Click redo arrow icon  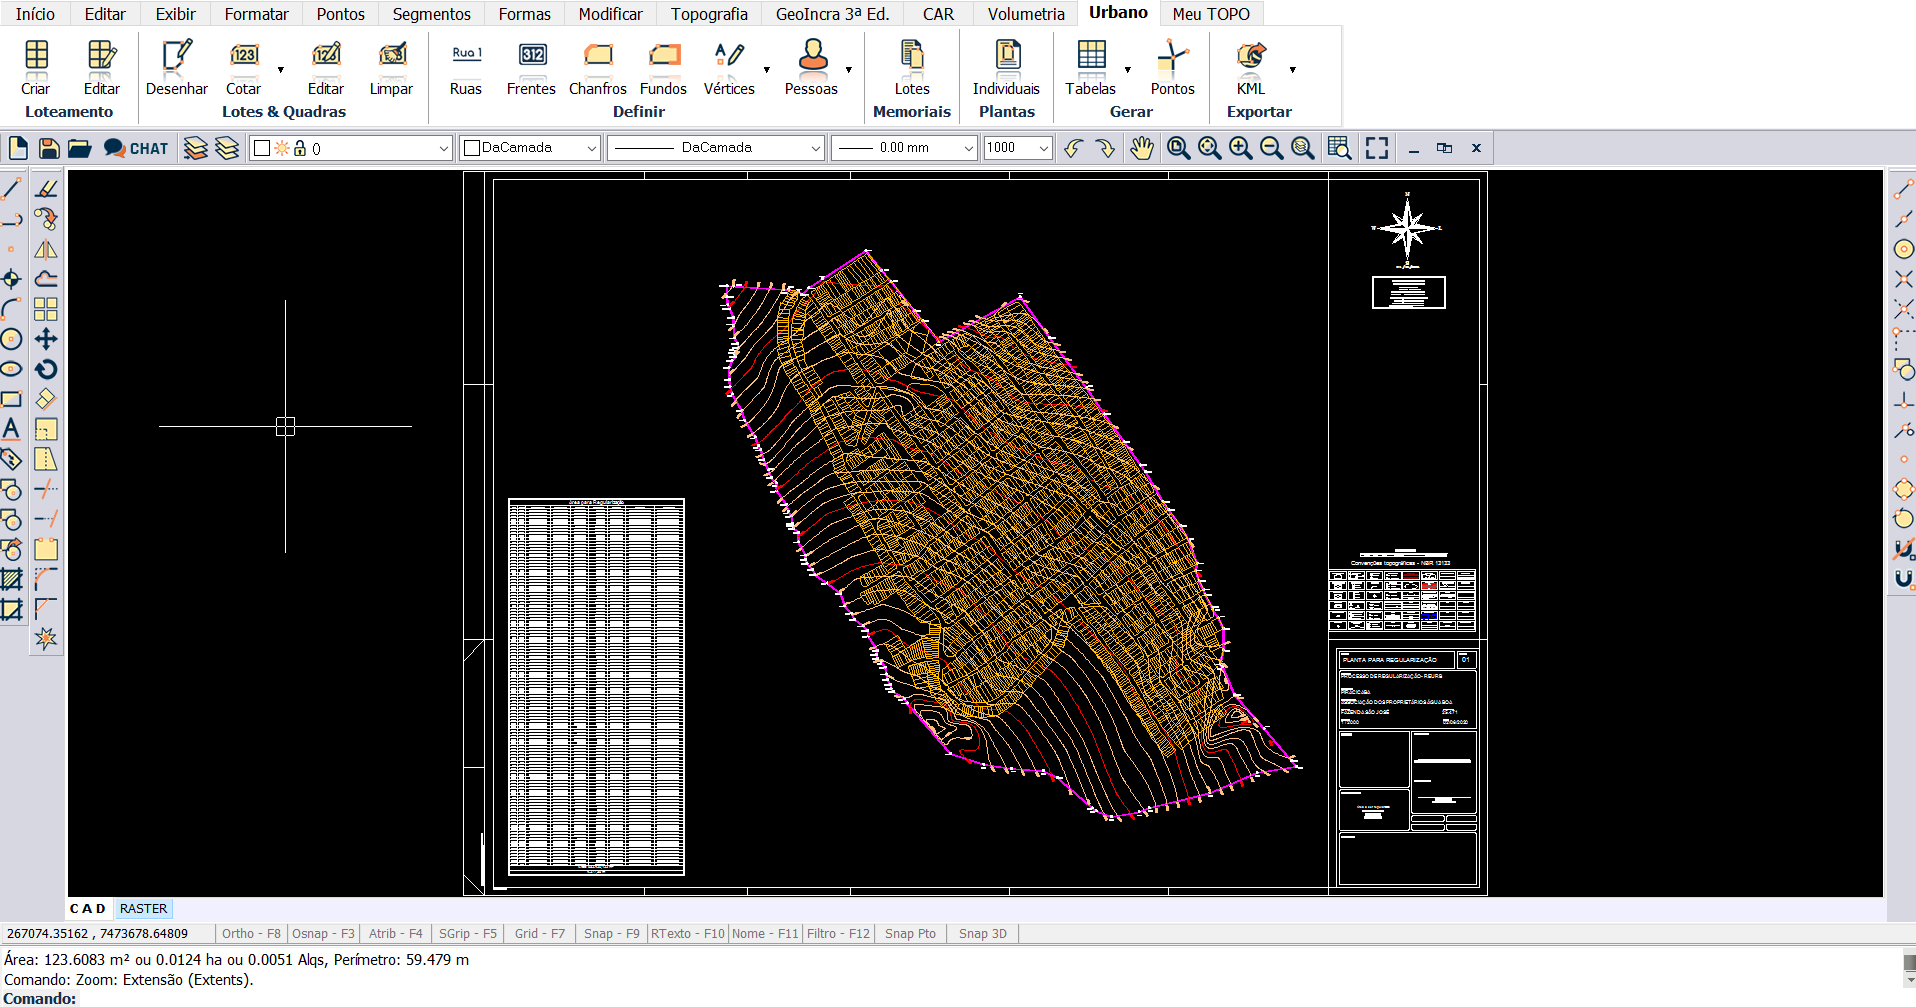coord(1105,148)
